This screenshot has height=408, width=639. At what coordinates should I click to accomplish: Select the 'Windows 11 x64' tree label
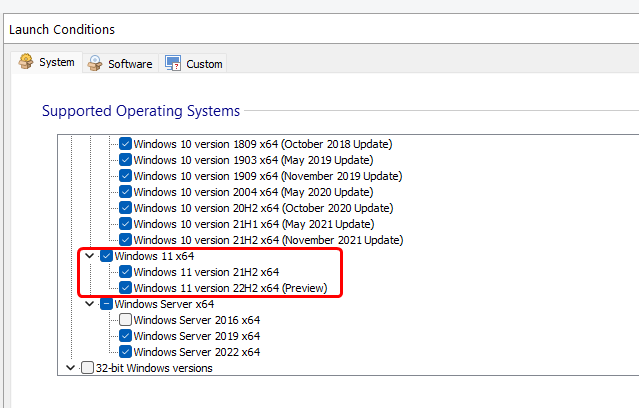[154, 256]
